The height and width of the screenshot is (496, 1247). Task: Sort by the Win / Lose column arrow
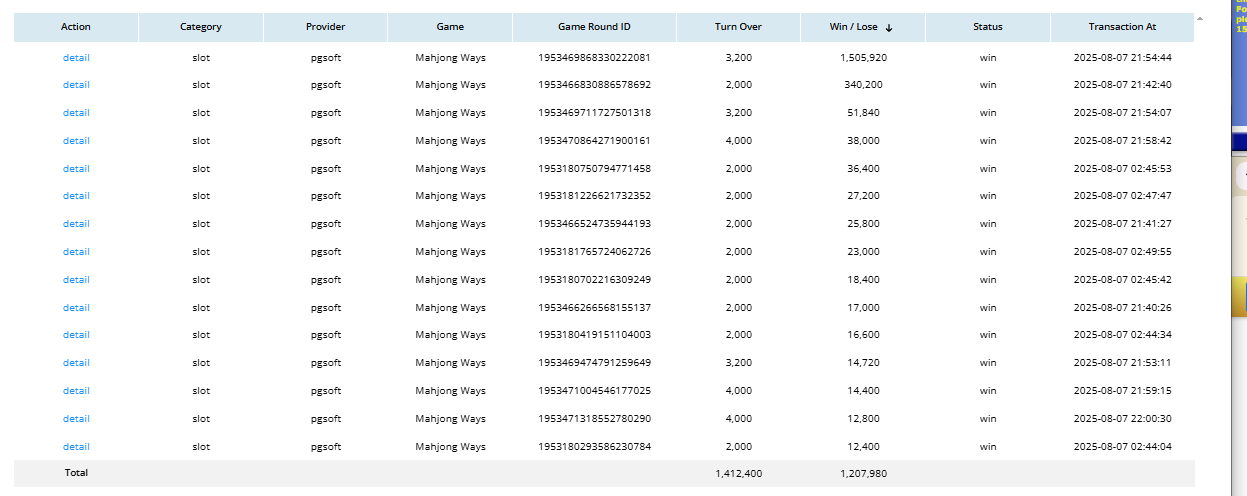point(889,28)
